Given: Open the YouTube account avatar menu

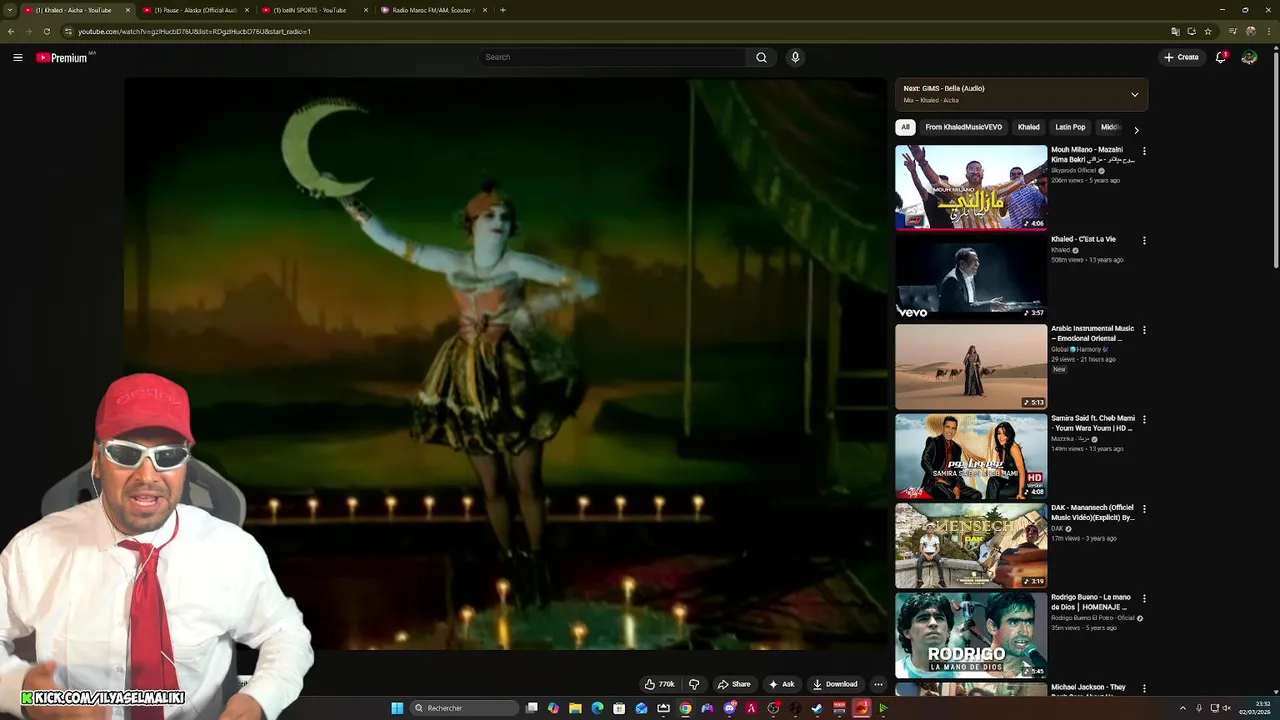Looking at the screenshot, I should coord(1249,57).
